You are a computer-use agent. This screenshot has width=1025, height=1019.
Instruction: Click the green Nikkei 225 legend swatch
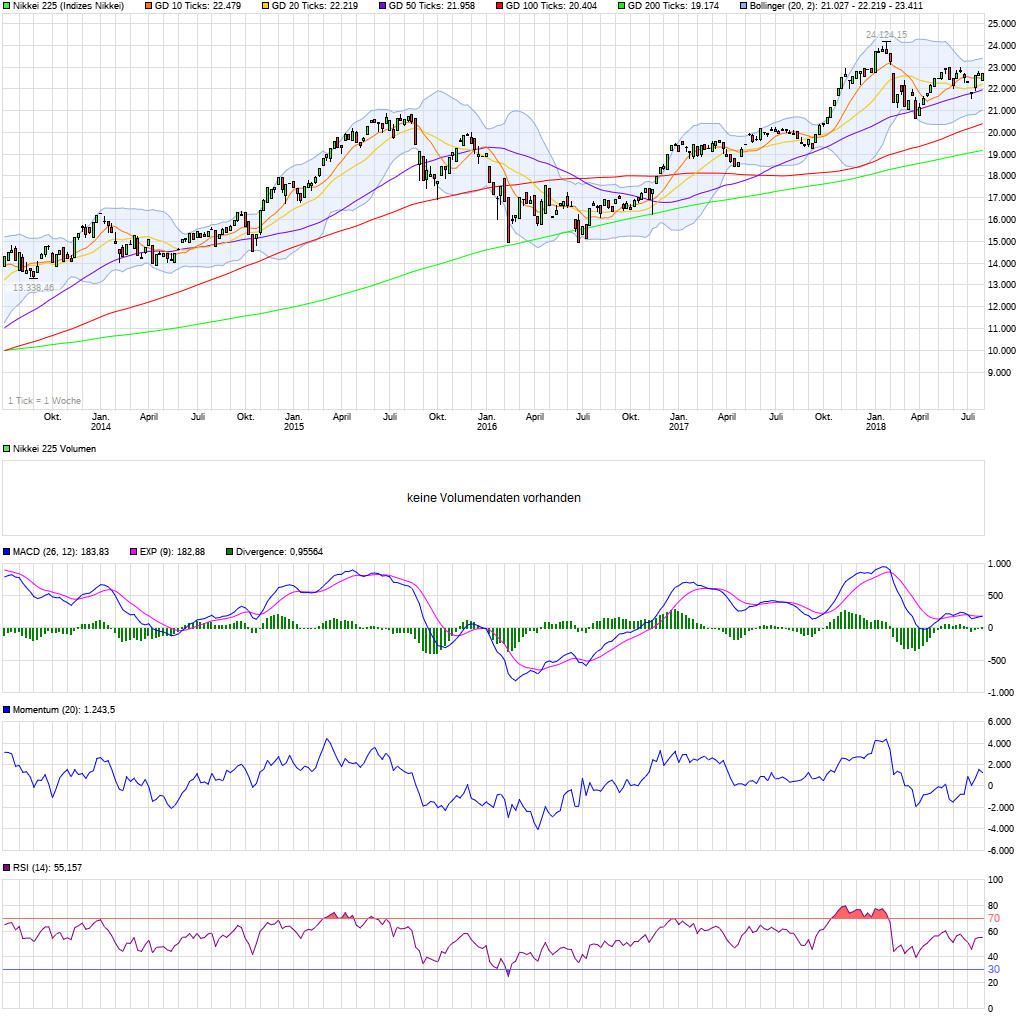[x=7, y=6]
